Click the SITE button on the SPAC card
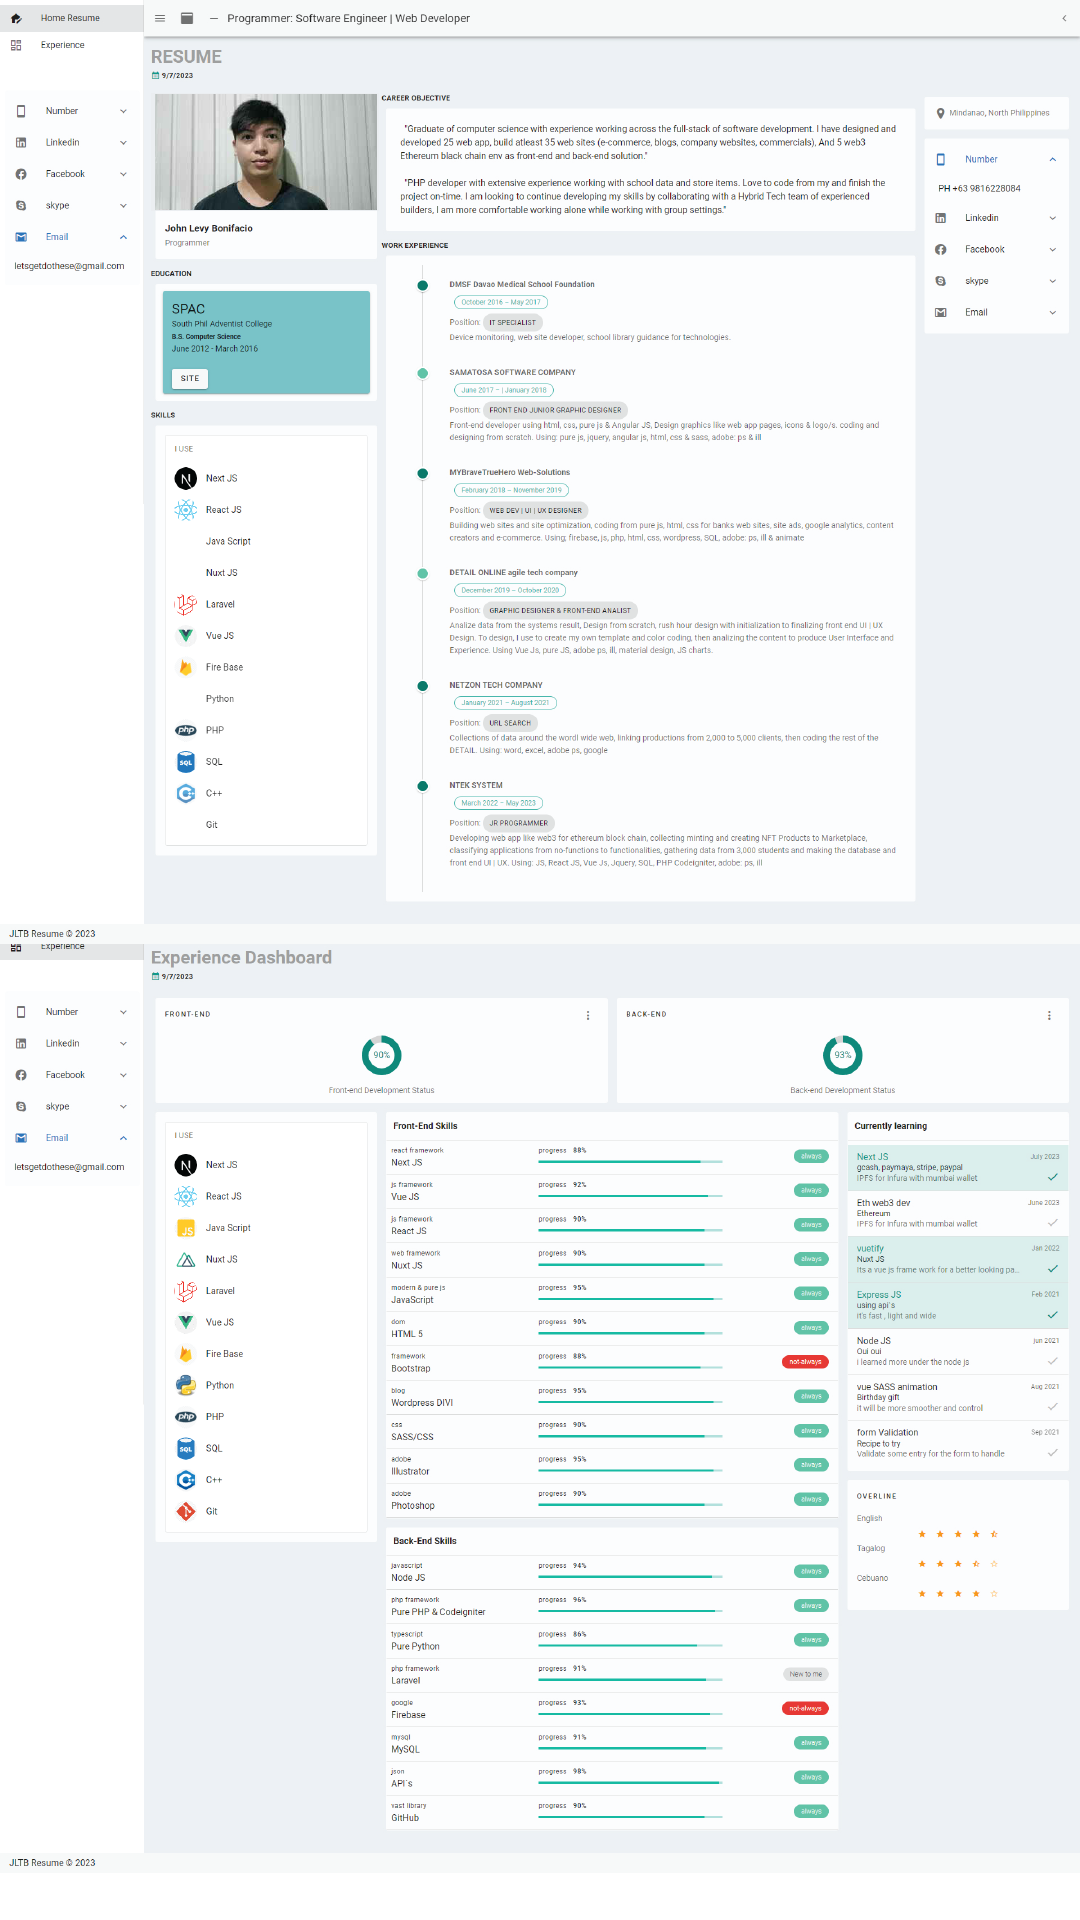Screen dimensions: 1080x1920 [x=190, y=378]
